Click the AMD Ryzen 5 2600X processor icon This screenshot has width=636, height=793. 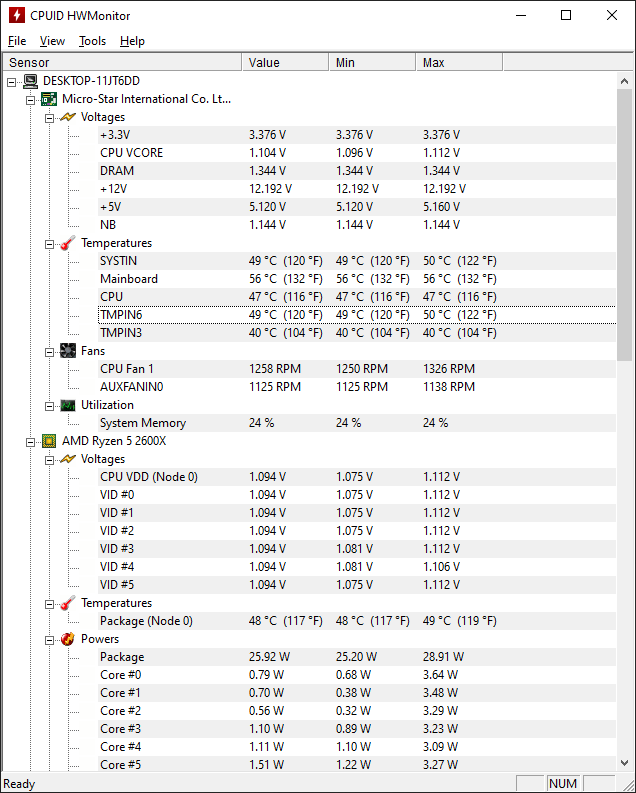[x=49, y=441]
